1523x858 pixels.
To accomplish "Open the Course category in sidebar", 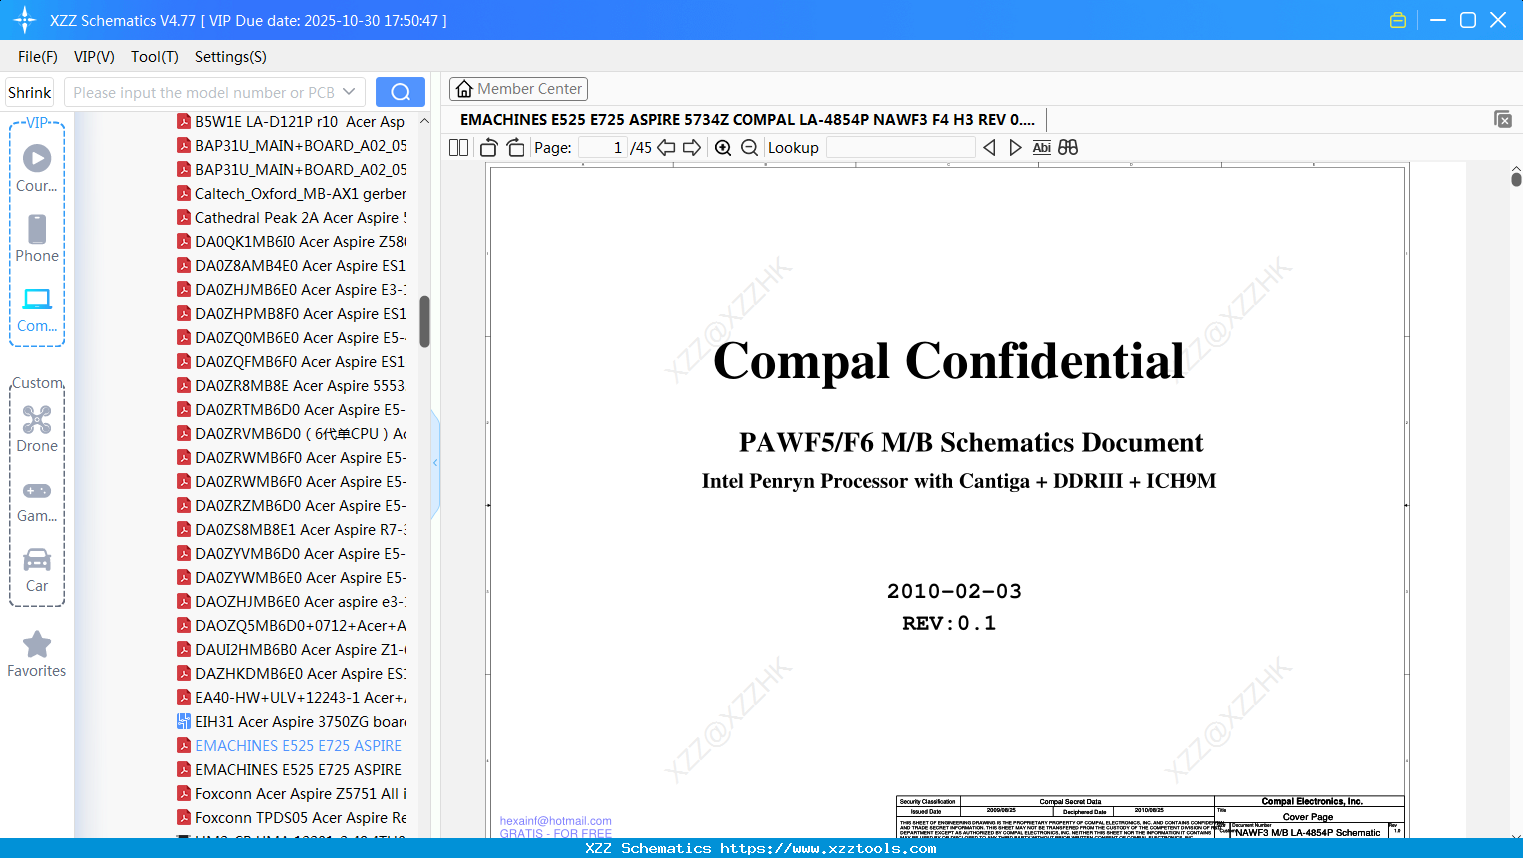I will point(37,169).
